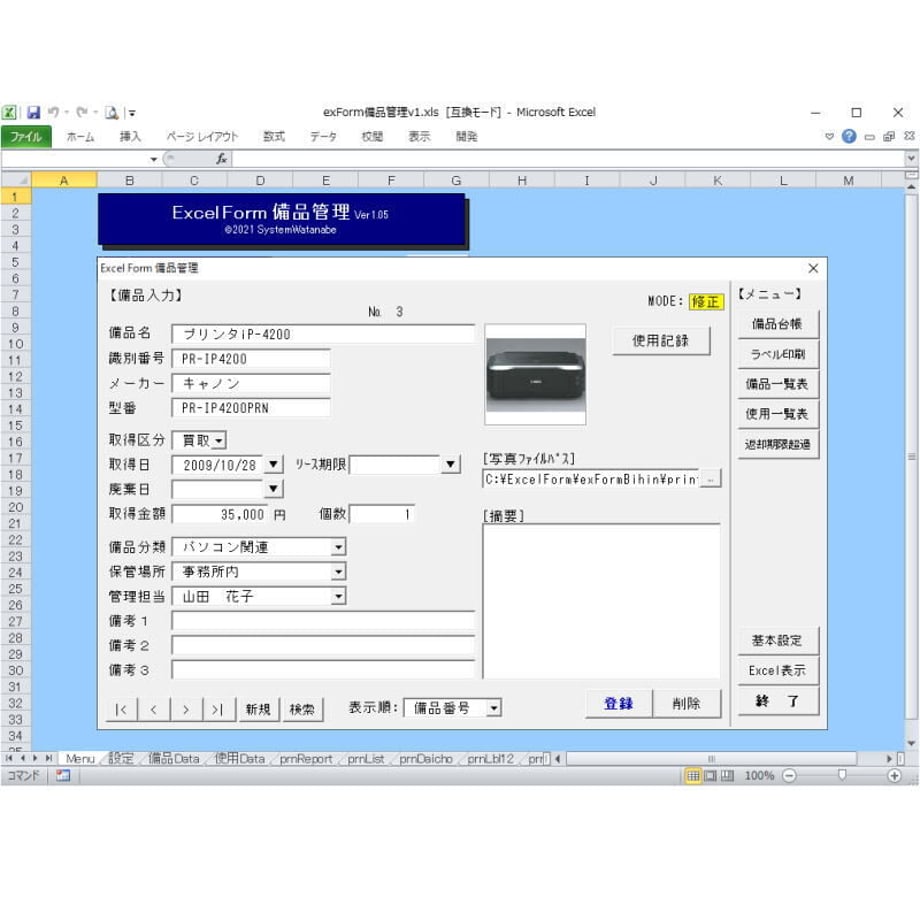Click the 取得金額 amount field
This screenshot has width=920, height=920.
coord(220,515)
